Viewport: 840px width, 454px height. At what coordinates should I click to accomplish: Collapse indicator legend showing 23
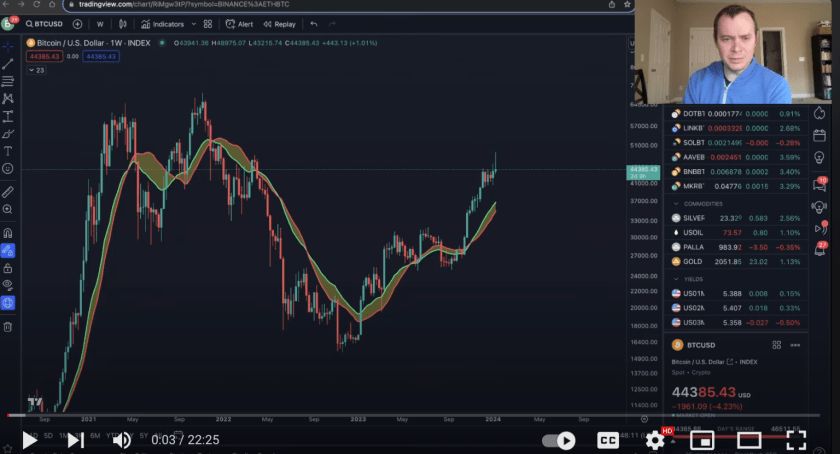tap(36, 70)
